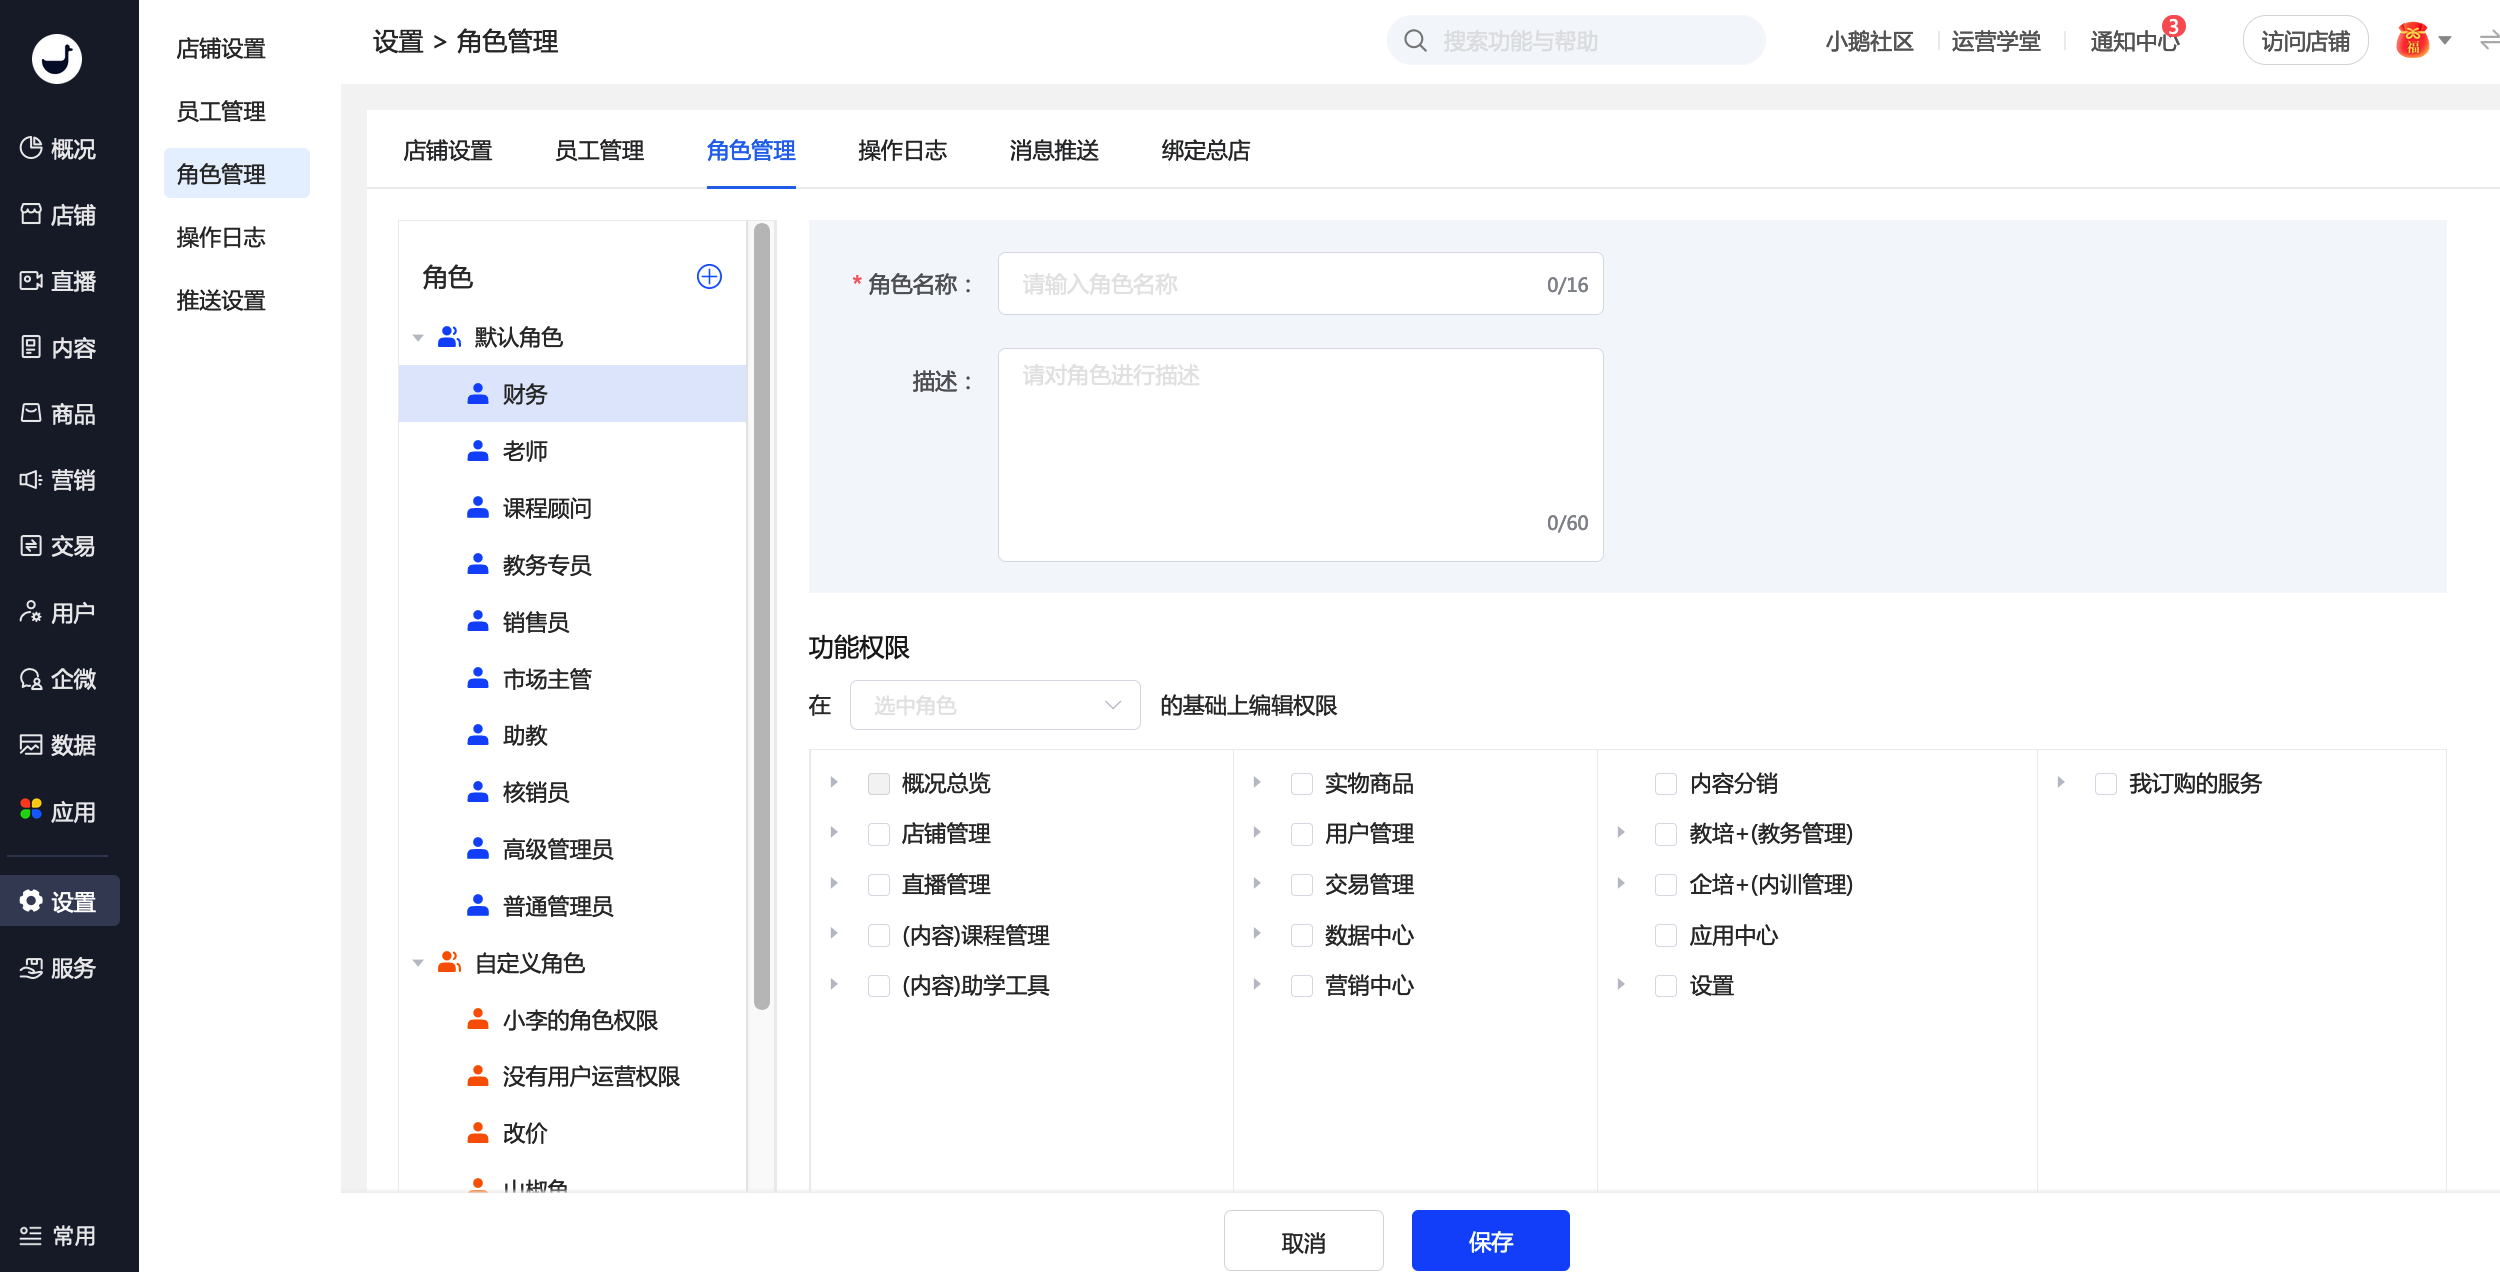Screen dimensions: 2500x1272
Task: Expand the 用户管理 permission node
Action: click(x=1257, y=833)
